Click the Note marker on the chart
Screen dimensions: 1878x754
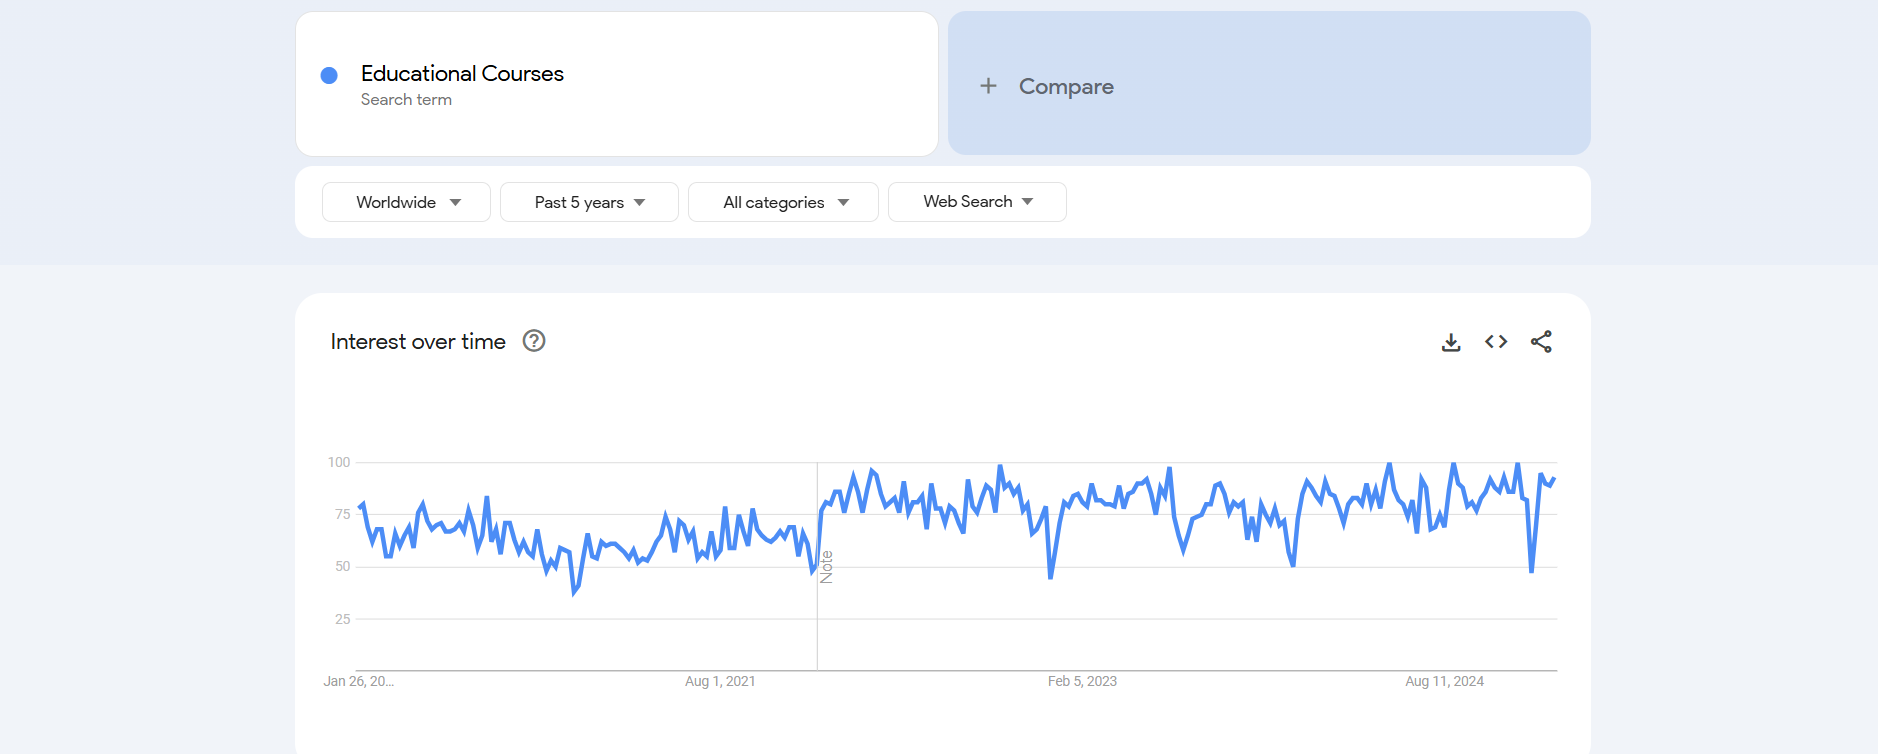coord(826,567)
